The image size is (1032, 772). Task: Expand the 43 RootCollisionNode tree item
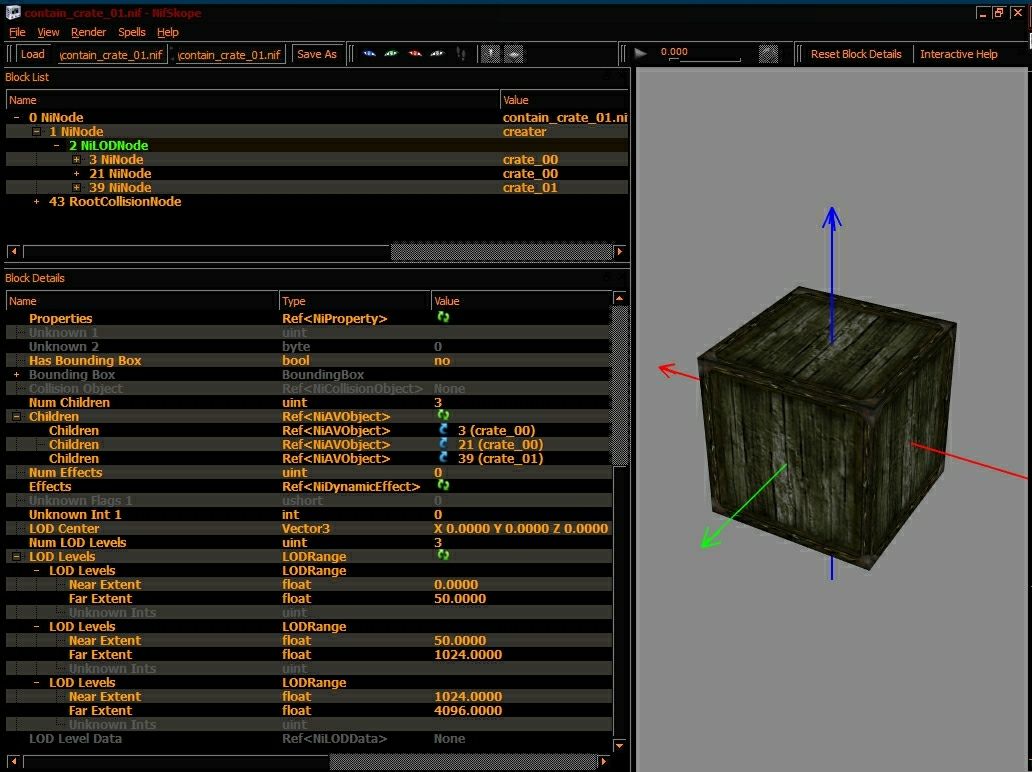pyautogui.click(x=36, y=202)
